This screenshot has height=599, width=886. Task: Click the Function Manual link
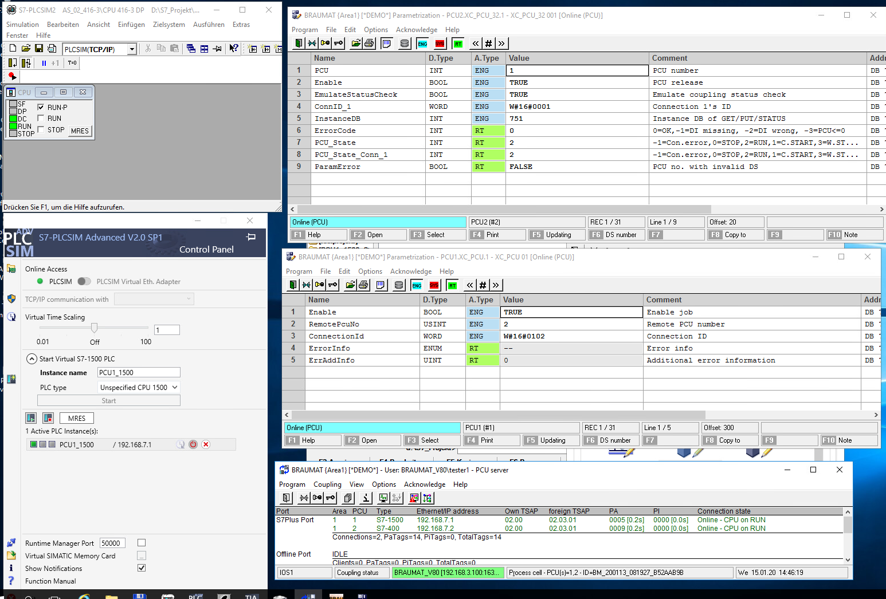point(50,581)
